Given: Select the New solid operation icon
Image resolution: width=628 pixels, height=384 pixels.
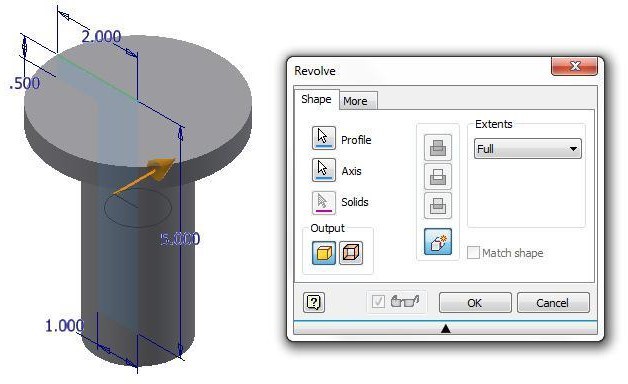Looking at the screenshot, I should tap(438, 241).
